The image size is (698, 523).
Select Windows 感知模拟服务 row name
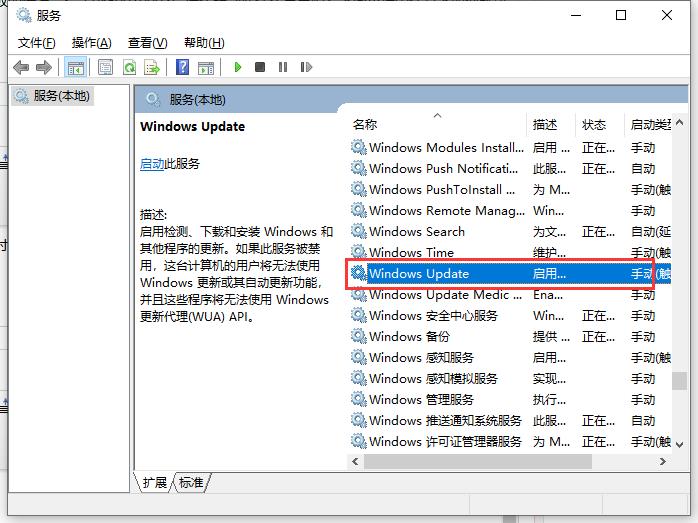point(433,378)
